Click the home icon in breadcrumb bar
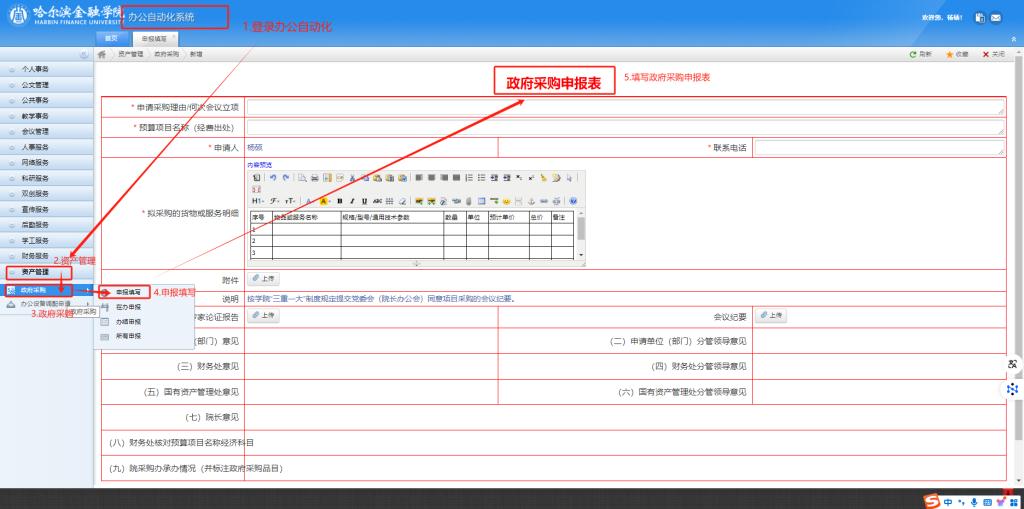Image resolution: width=1024 pixels, height=509 pixels. click(102, 54)
